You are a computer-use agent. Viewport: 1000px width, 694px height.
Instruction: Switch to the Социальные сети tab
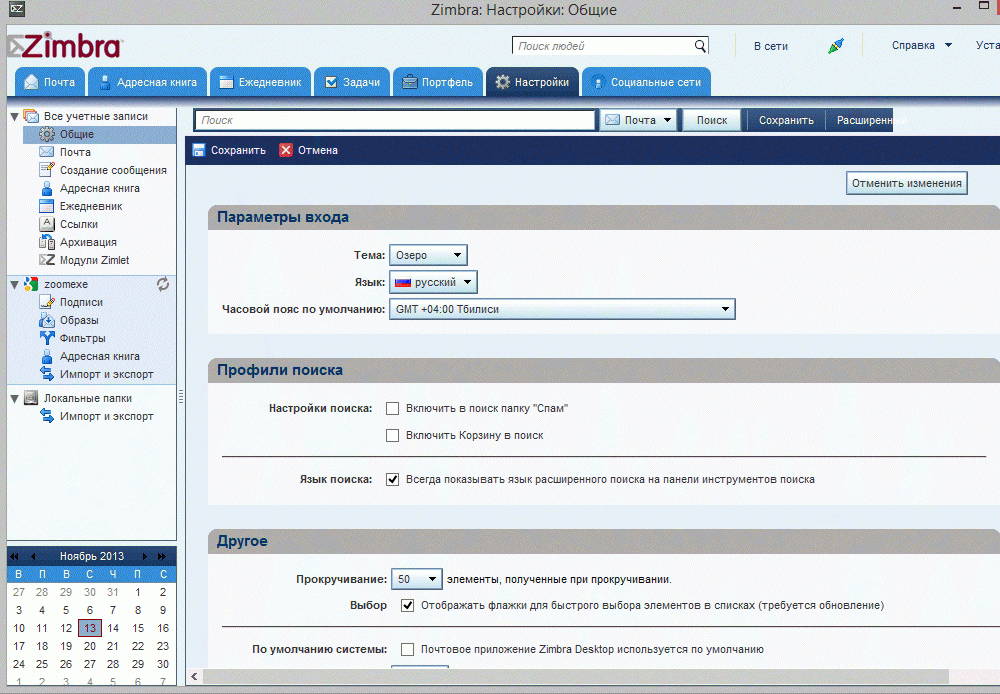[646, 82]
